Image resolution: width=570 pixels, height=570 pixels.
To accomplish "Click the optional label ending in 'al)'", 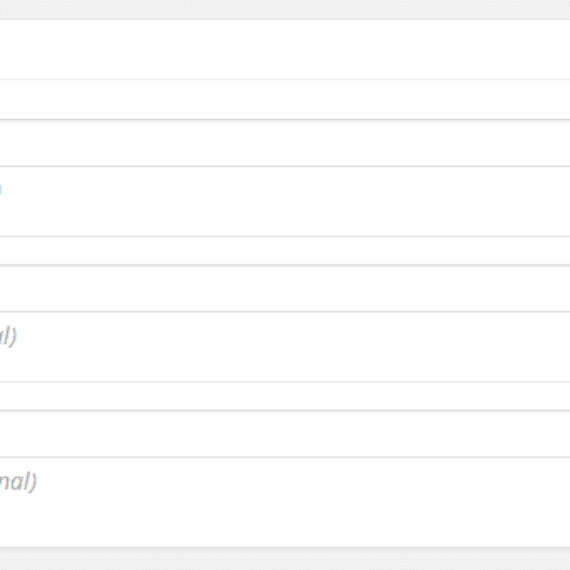I will [x=8, y=336].
